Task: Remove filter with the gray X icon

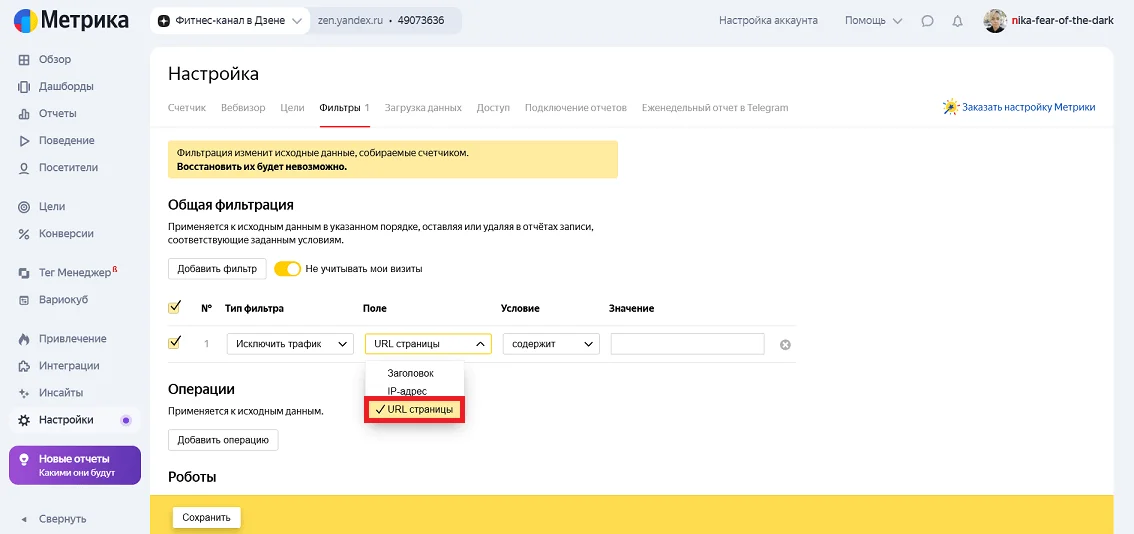Action: point(785,345)
